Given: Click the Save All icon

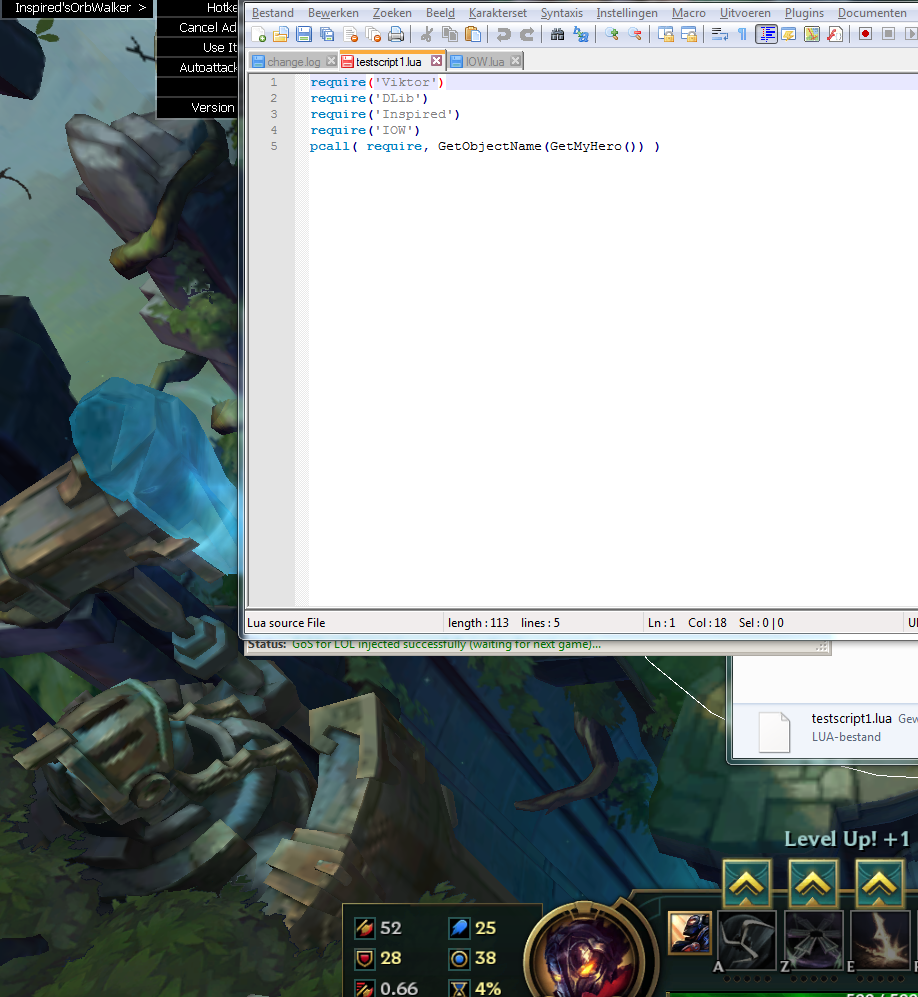Looking at the screenshot, I should [327, 34].
